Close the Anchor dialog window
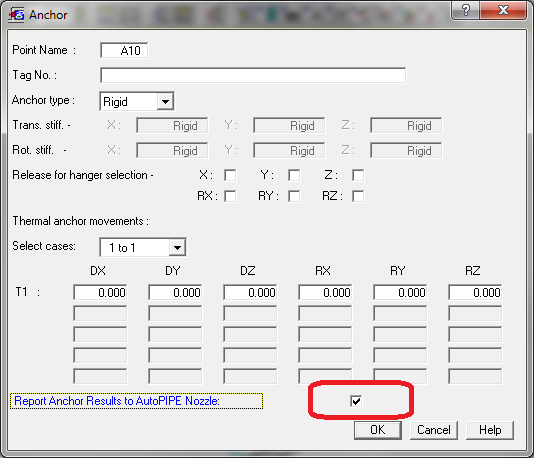This screenshot has width=534, height=458. point(503,10)
